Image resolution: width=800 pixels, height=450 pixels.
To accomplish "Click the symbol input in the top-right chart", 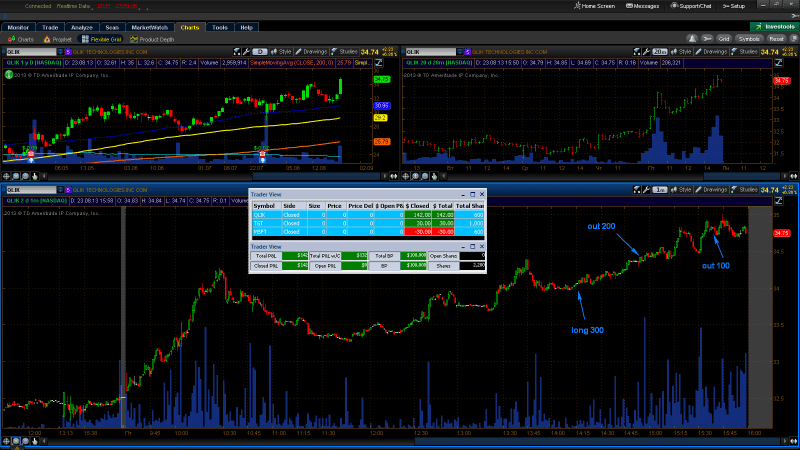I will (431, 52).
